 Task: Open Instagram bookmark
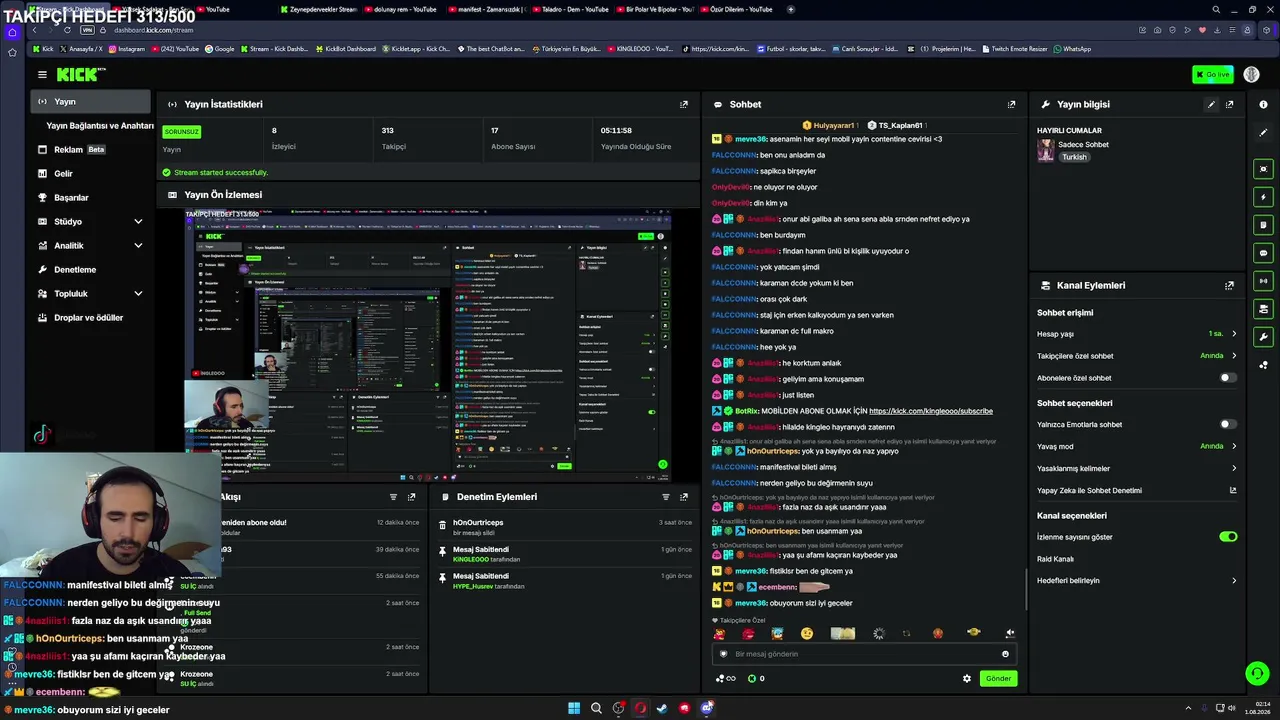pyautogui.click(x=126, y=49)
